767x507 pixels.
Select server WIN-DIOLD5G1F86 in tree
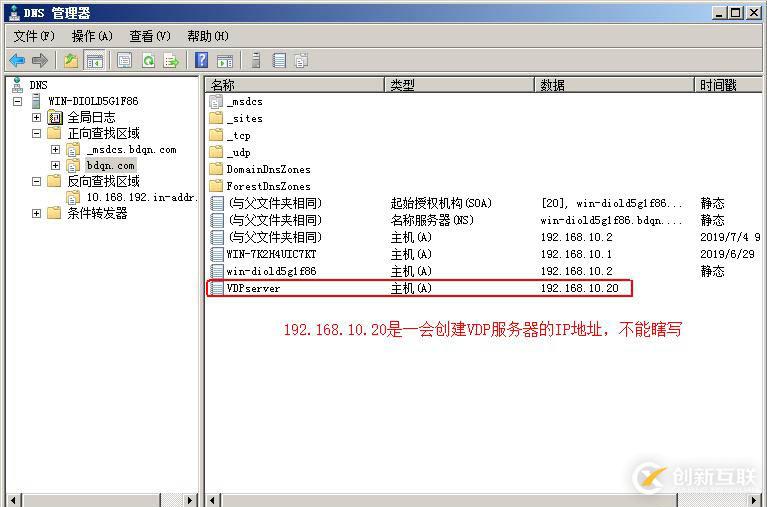coord(93,101)
